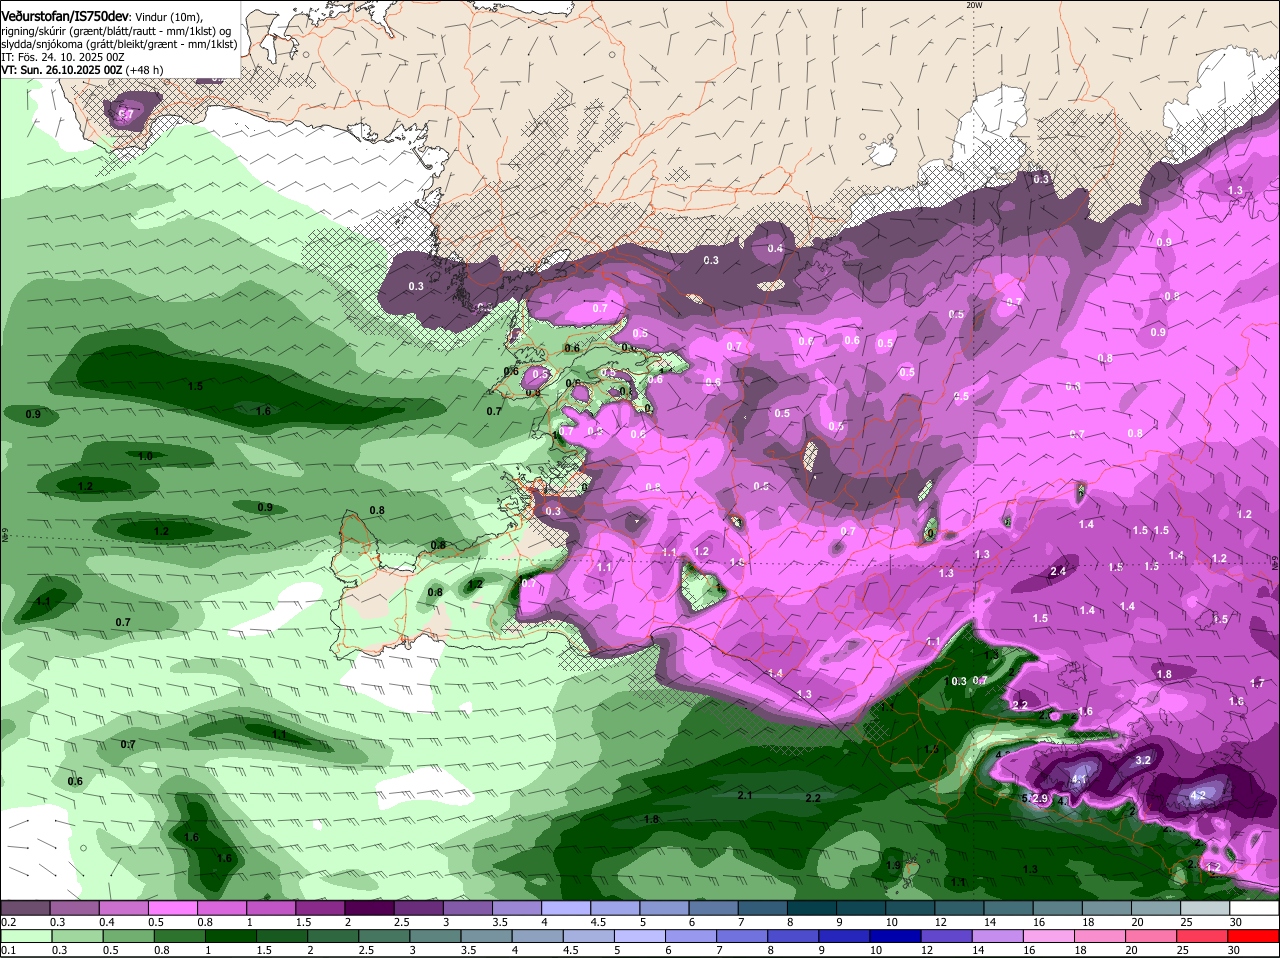Click the snow scale swatch starting at 8
The height and width of the screenshot is (958, 1280).
point(810,907)
